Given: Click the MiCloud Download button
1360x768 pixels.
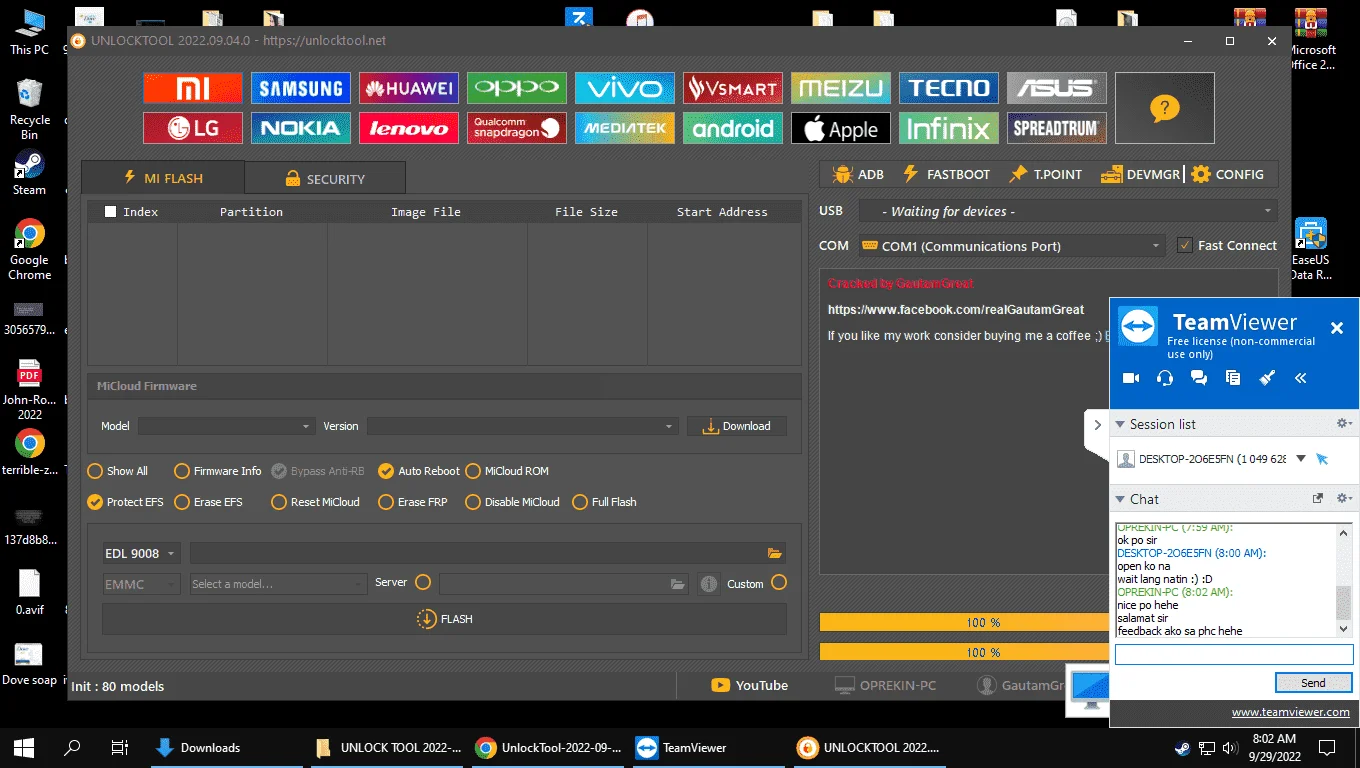Looking at the screenshot, I should tap(737, 426).
